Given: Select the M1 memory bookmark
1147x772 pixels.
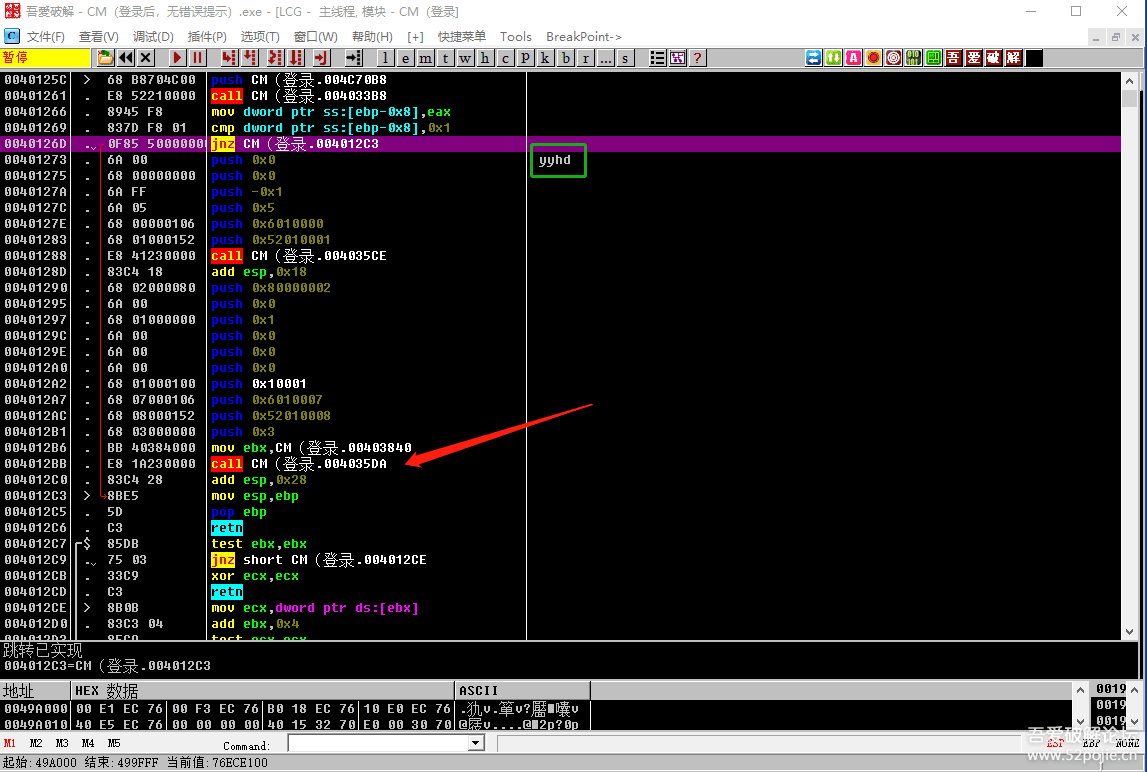Looking at the screenshot, I should point(10,743).
